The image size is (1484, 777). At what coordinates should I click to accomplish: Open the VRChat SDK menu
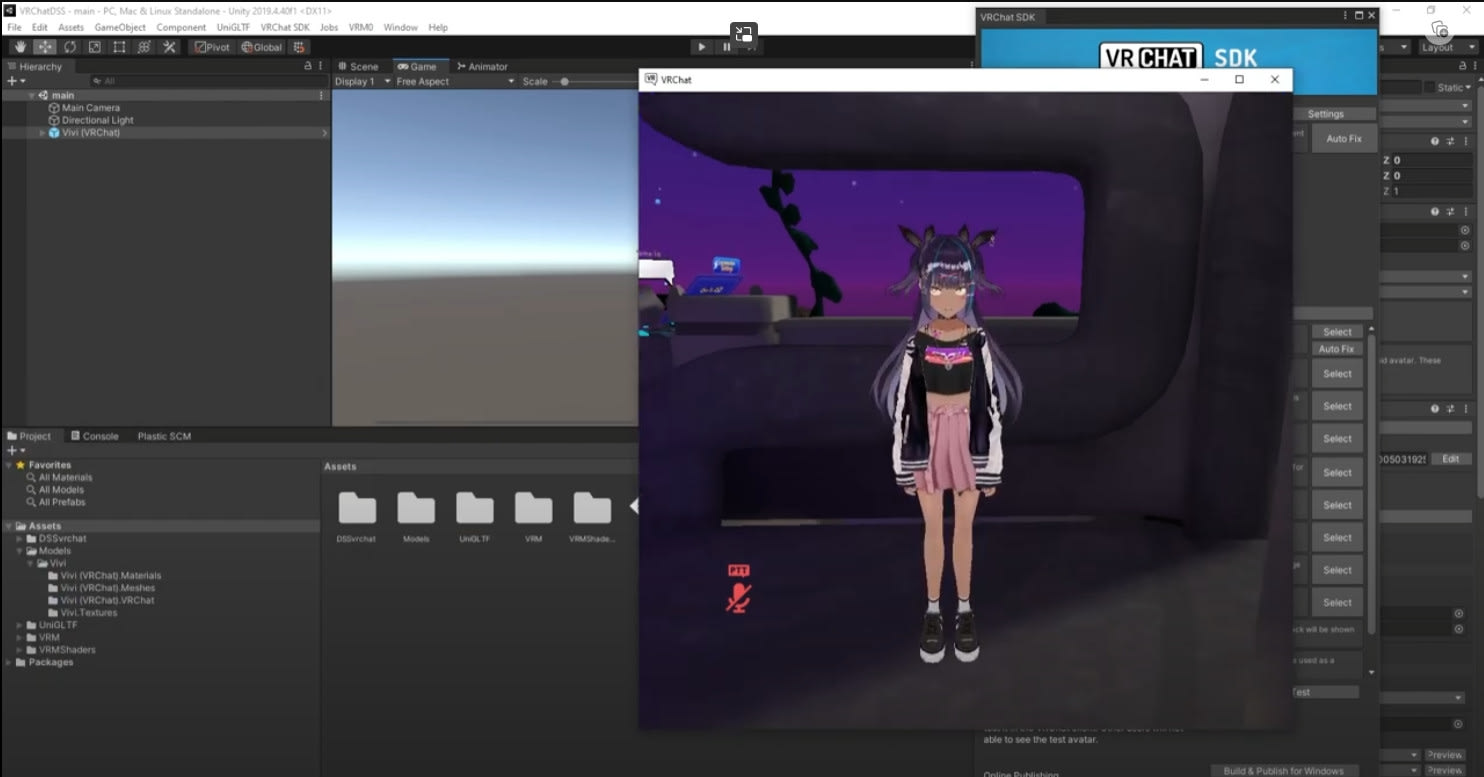click(x=285, y=27)
